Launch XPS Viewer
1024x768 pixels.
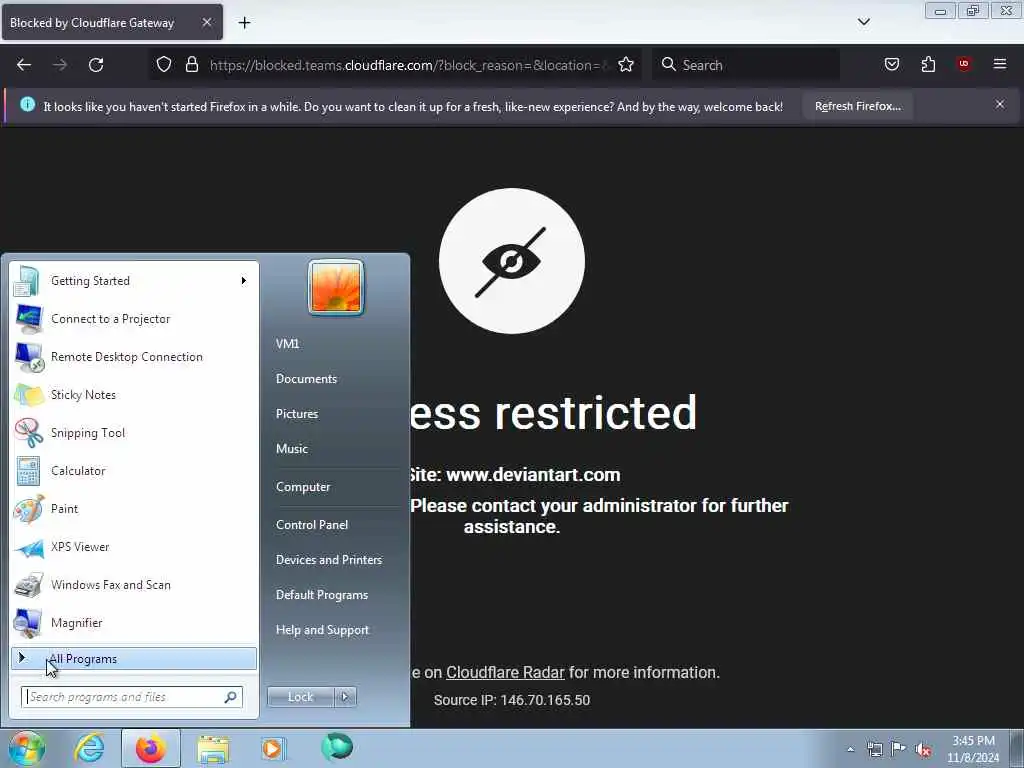[x=134, y=547]
